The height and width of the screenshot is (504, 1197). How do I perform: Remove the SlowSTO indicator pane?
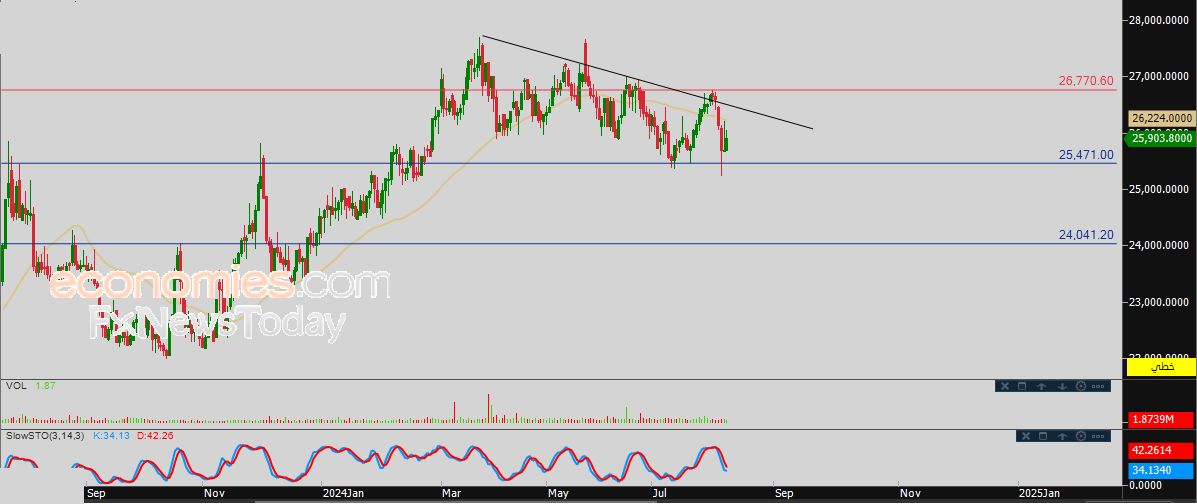tap(1026, 436)
